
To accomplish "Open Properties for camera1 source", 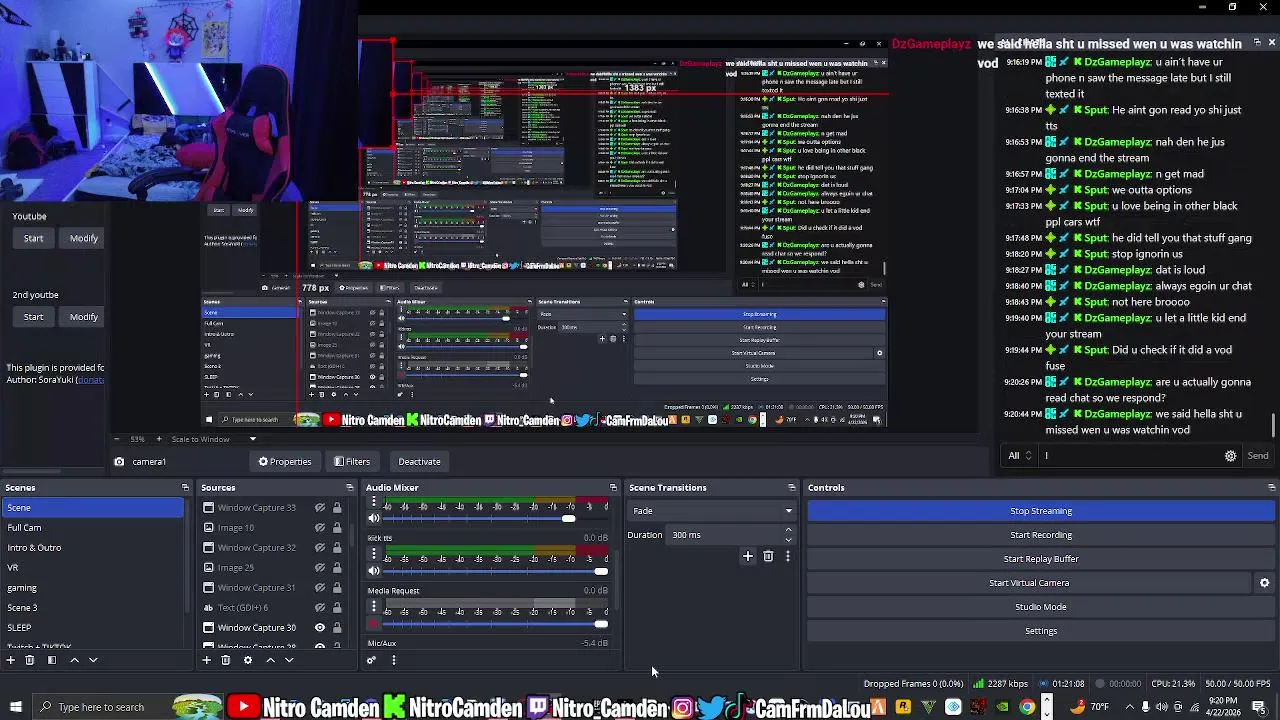I will tap(285, 462).
